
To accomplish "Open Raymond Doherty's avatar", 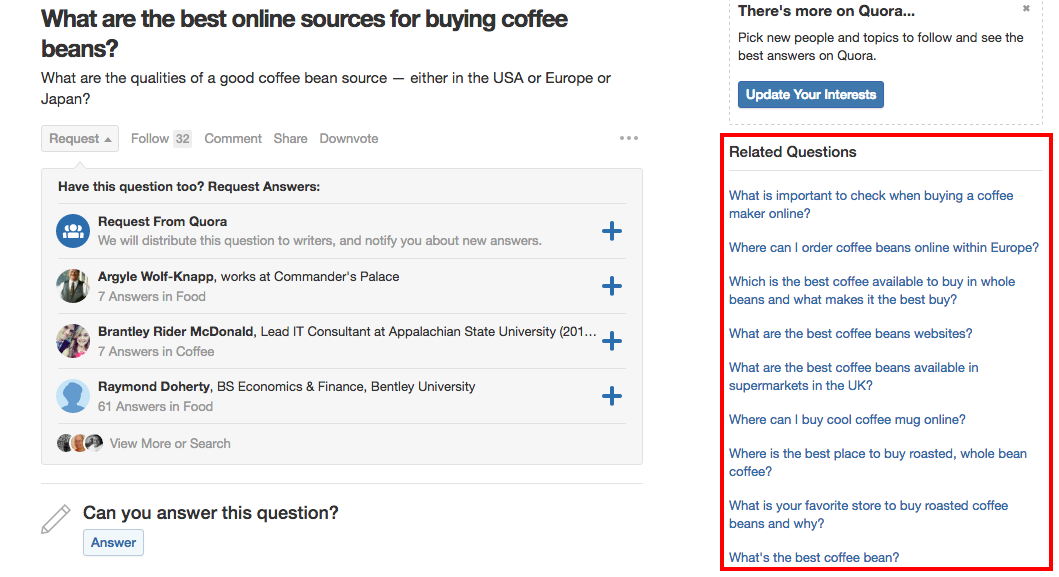I will 73,396.
